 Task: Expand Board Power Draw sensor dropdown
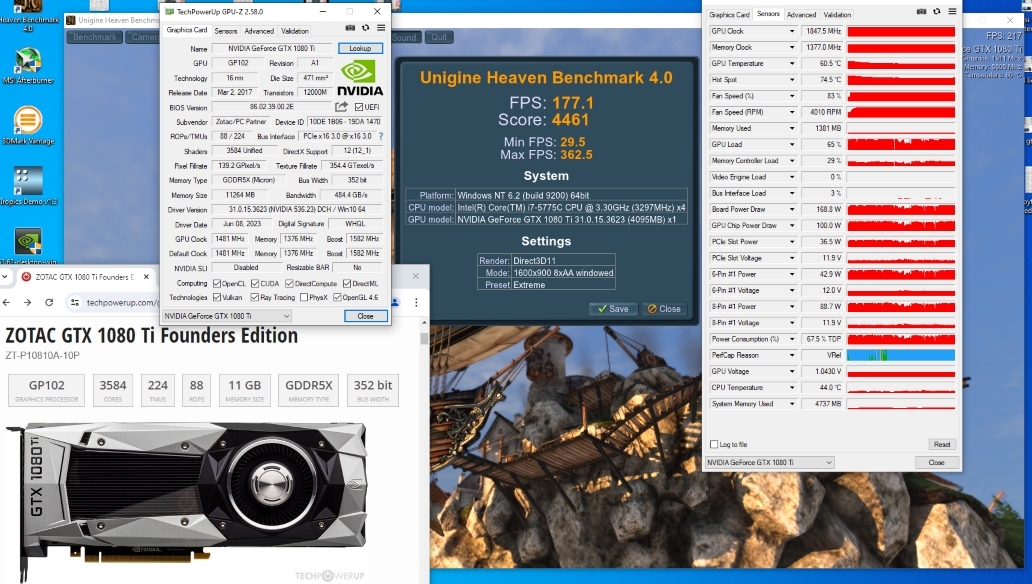[792, 209]
